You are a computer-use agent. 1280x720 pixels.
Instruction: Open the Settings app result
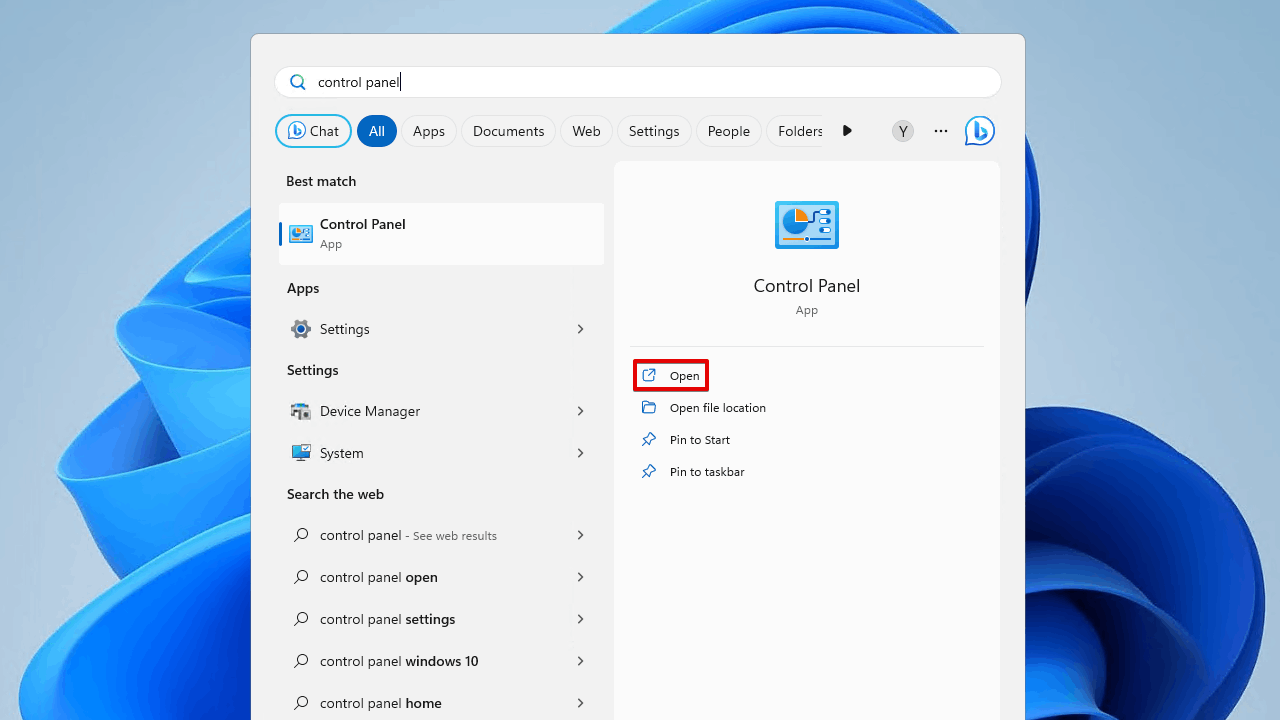pyautogui.click(x=441, y=329)
